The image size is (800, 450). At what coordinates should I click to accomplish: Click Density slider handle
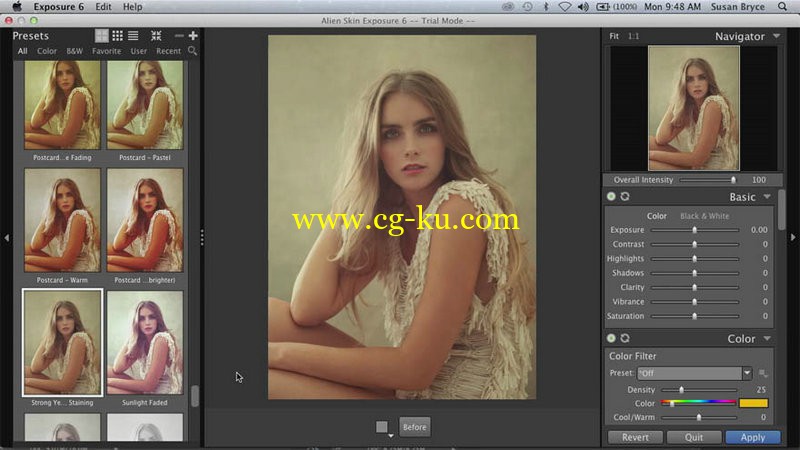[x=681, y=390]
